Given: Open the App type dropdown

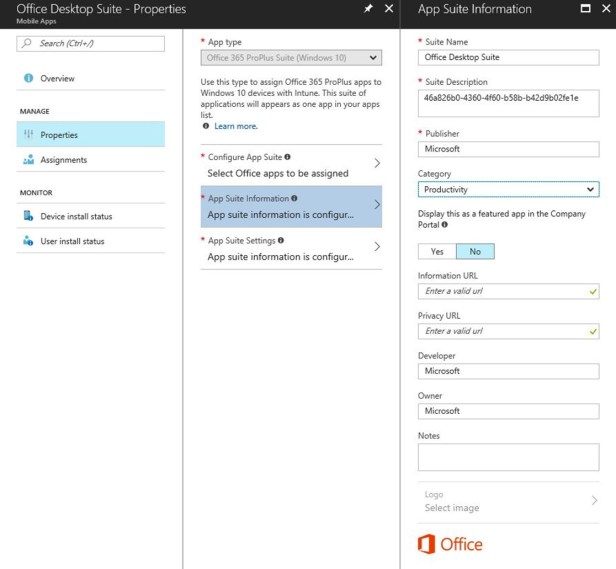Looking at the screenshot, I should pos(291,58).
